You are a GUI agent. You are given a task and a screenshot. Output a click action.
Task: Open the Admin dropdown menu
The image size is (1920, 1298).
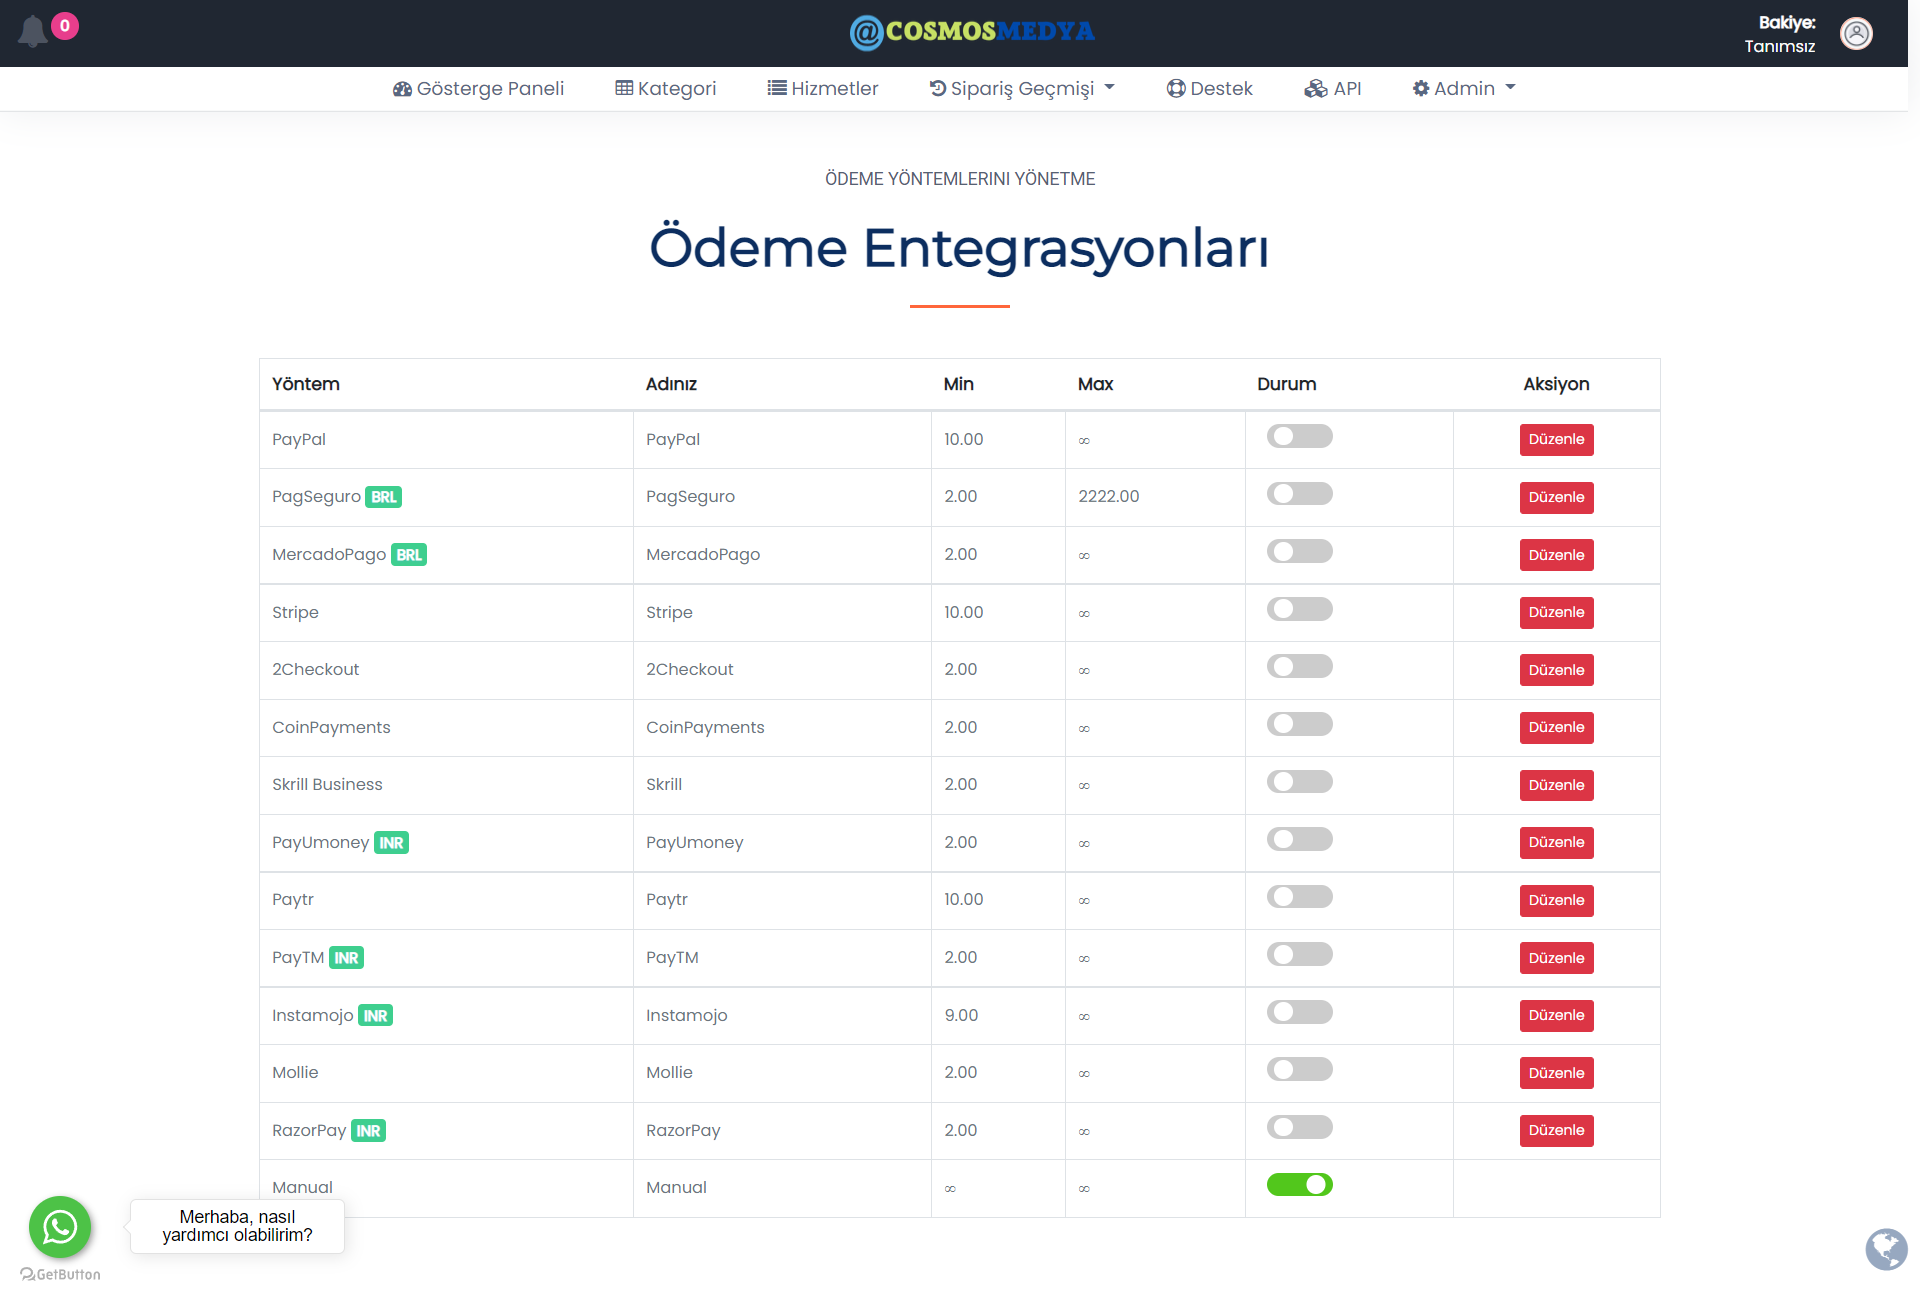point(1464,89)
